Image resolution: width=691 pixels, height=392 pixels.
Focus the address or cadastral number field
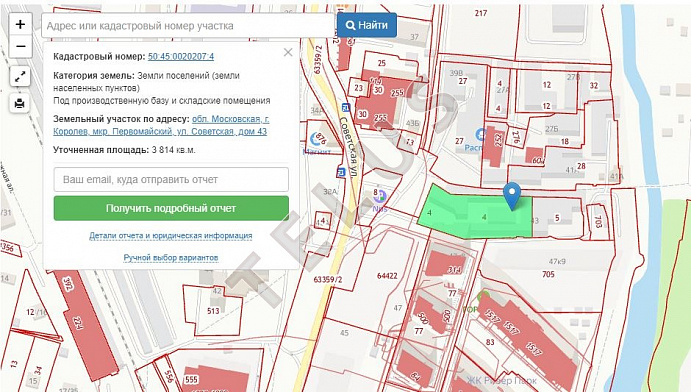coord(188,26)
